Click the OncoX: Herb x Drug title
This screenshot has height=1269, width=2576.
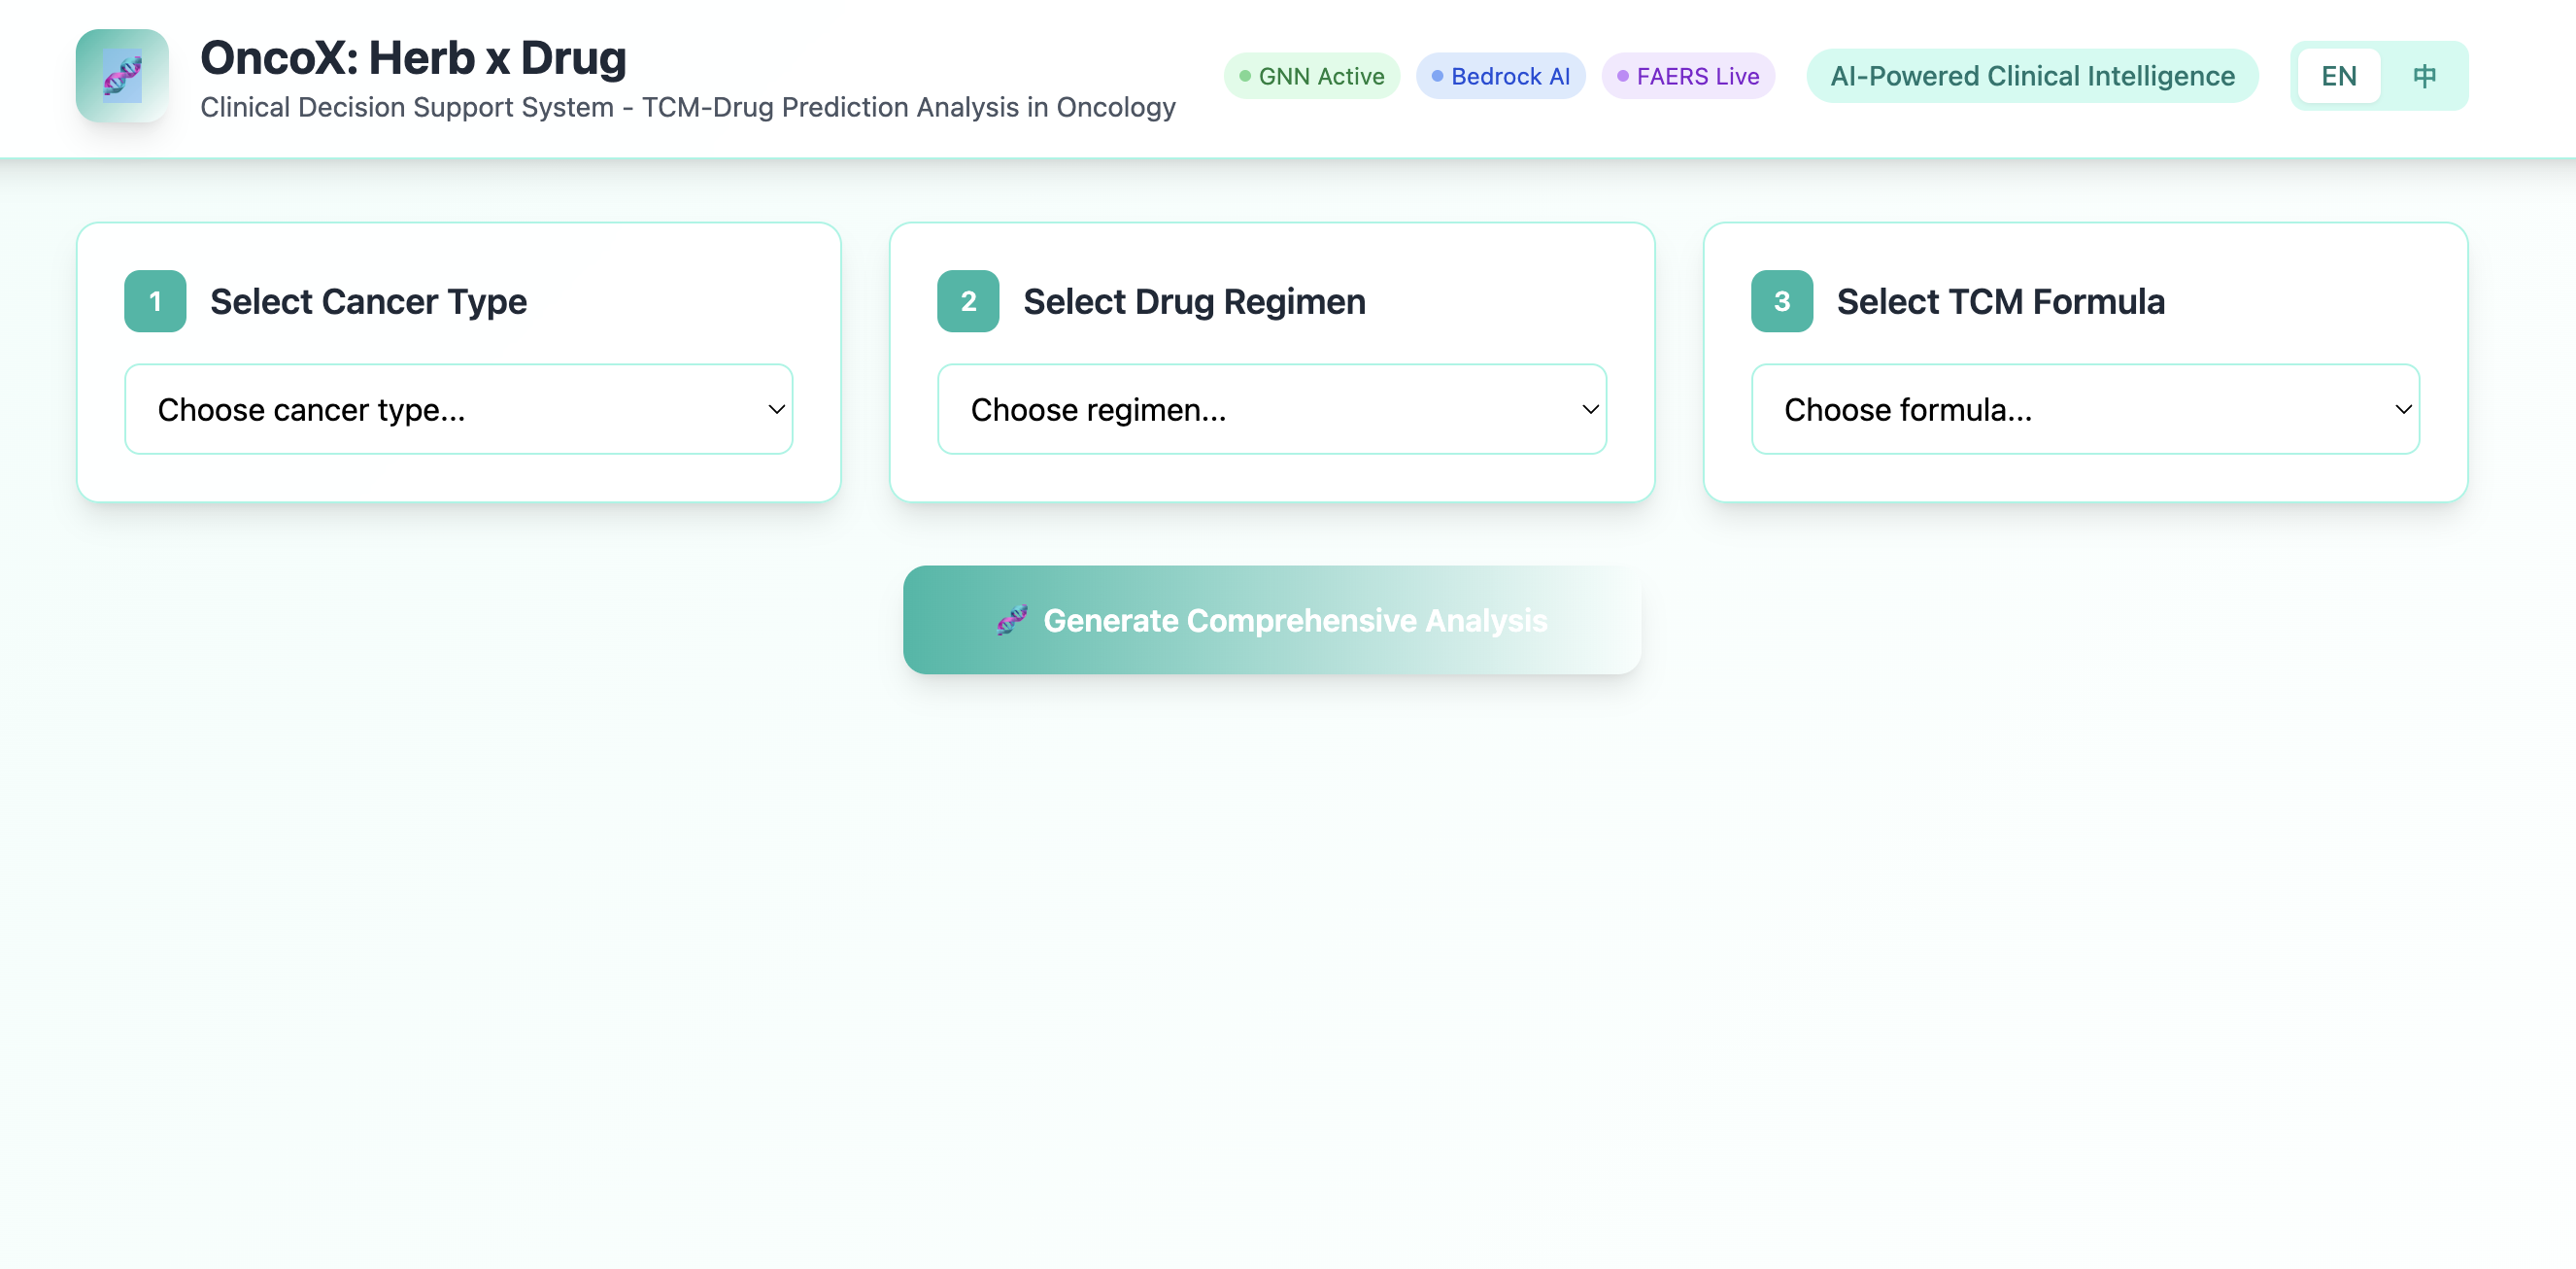pos(413,58)
